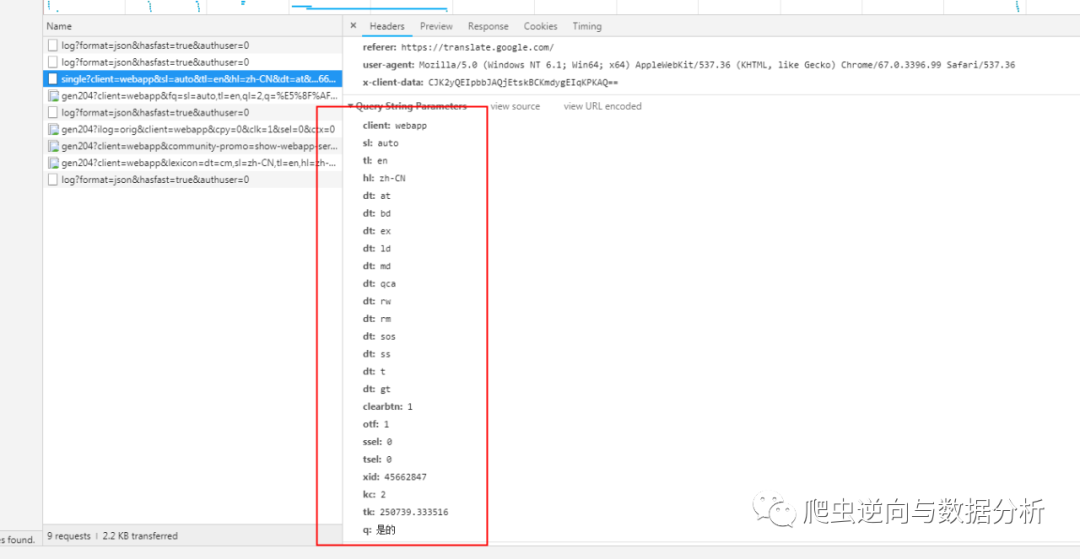Select the gen204?ilog=orig&client=webapp request
The width and height of the screenshot is (1080, 559).
point(193,129)
